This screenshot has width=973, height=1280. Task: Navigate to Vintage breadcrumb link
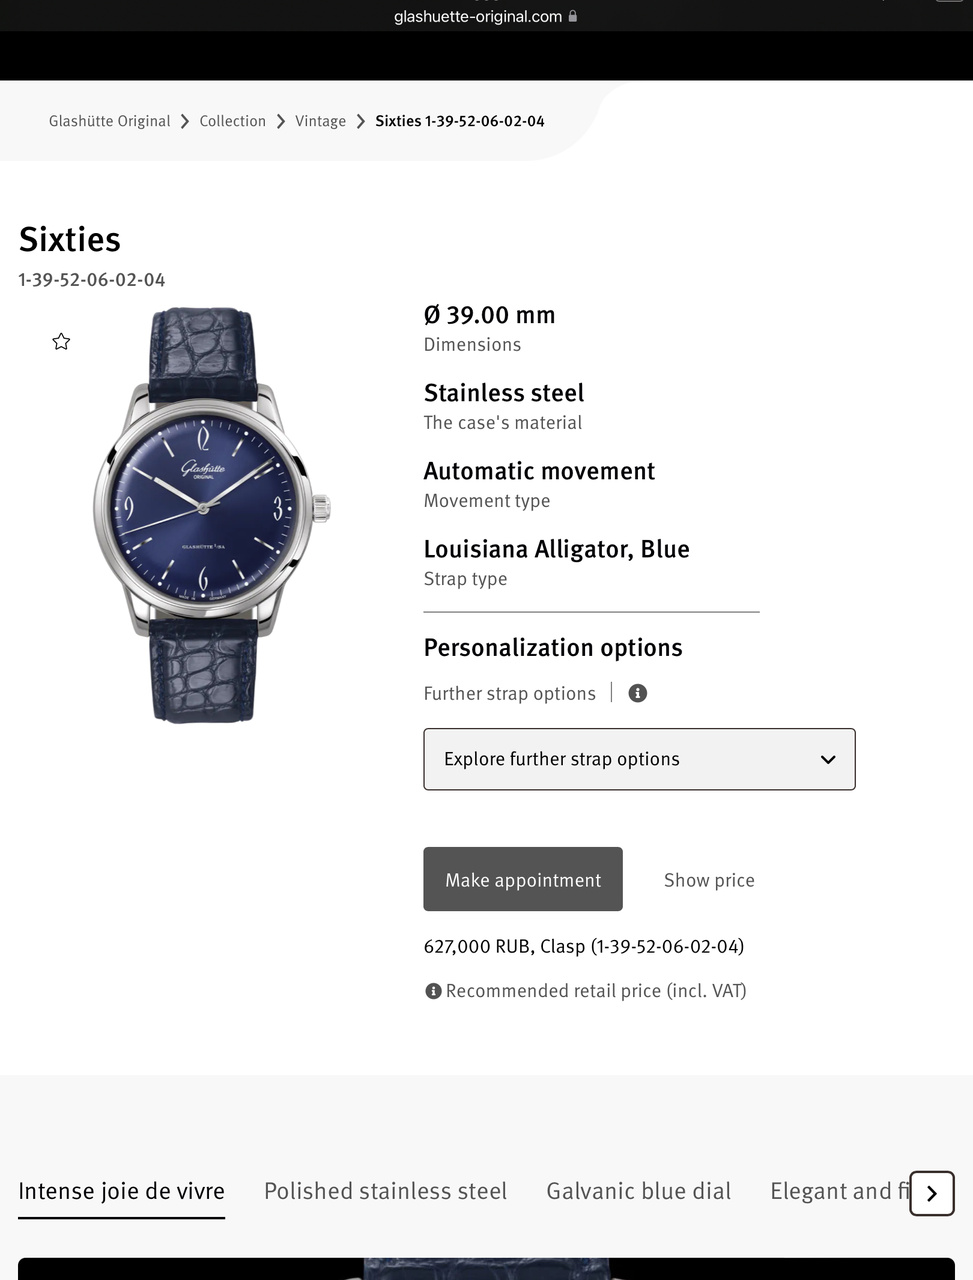[x=320, y=121]
